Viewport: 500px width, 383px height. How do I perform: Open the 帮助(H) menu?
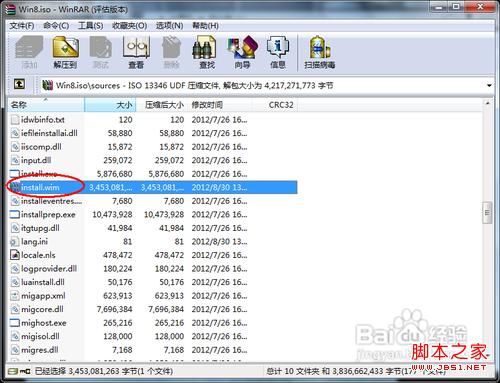205,26
